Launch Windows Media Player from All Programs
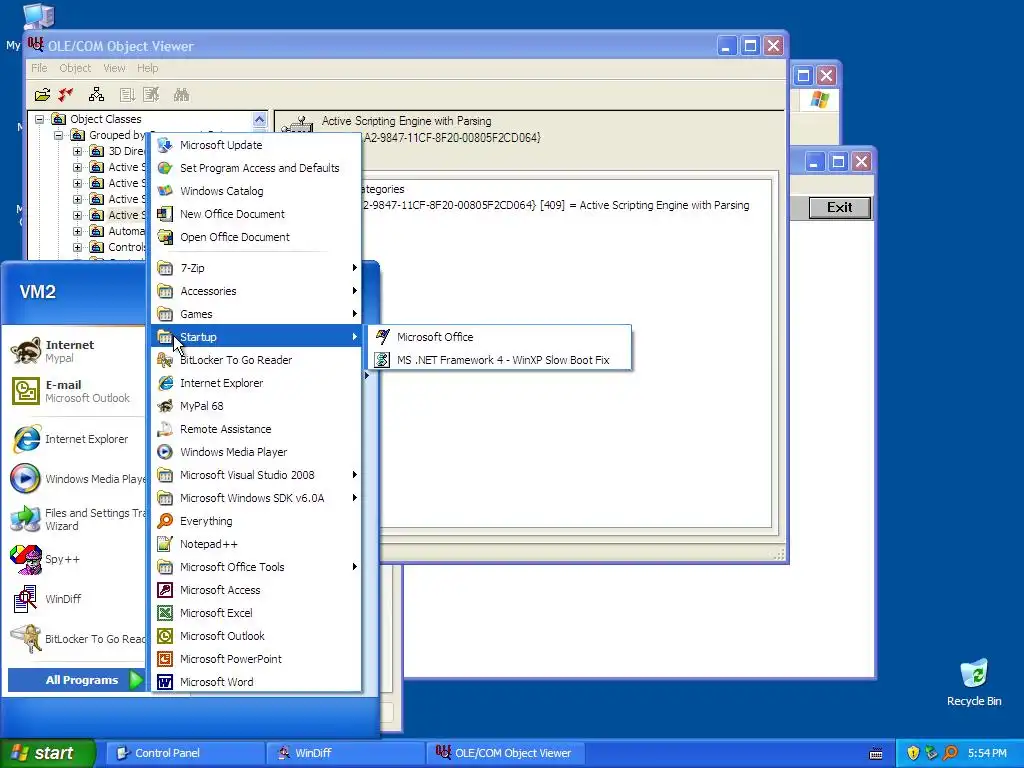Viewport: 1024px width, 768px height. coord(256,452)
